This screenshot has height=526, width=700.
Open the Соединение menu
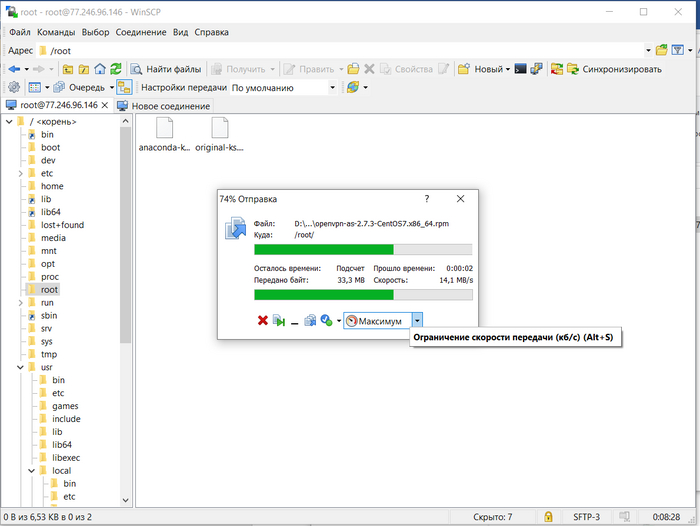pyautogui.click(x=141, y=32)
